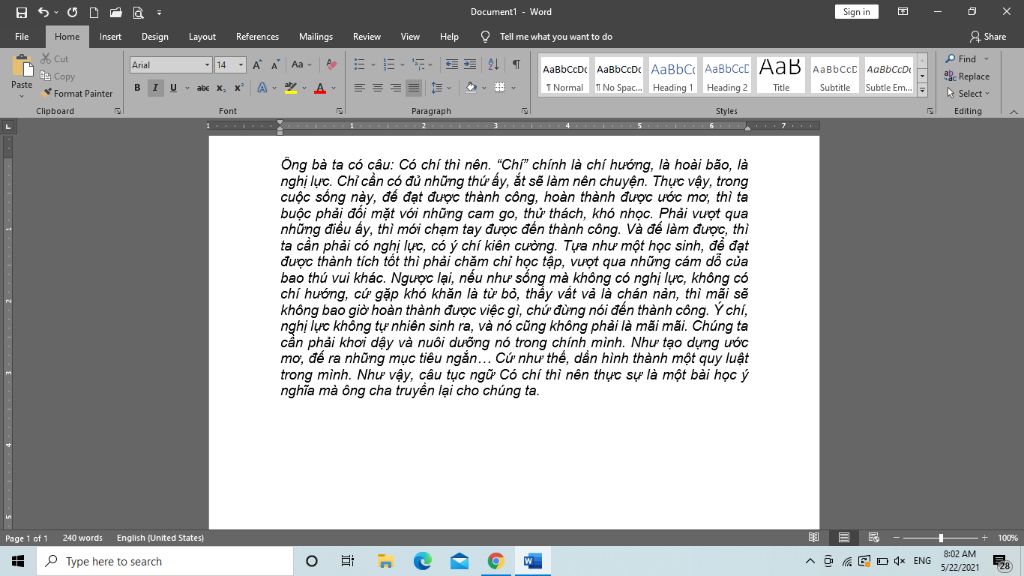The height and width of the screenshot is (576, 1024).
Task: Toggle justify alignment
Action: click(x=413, y=88)
